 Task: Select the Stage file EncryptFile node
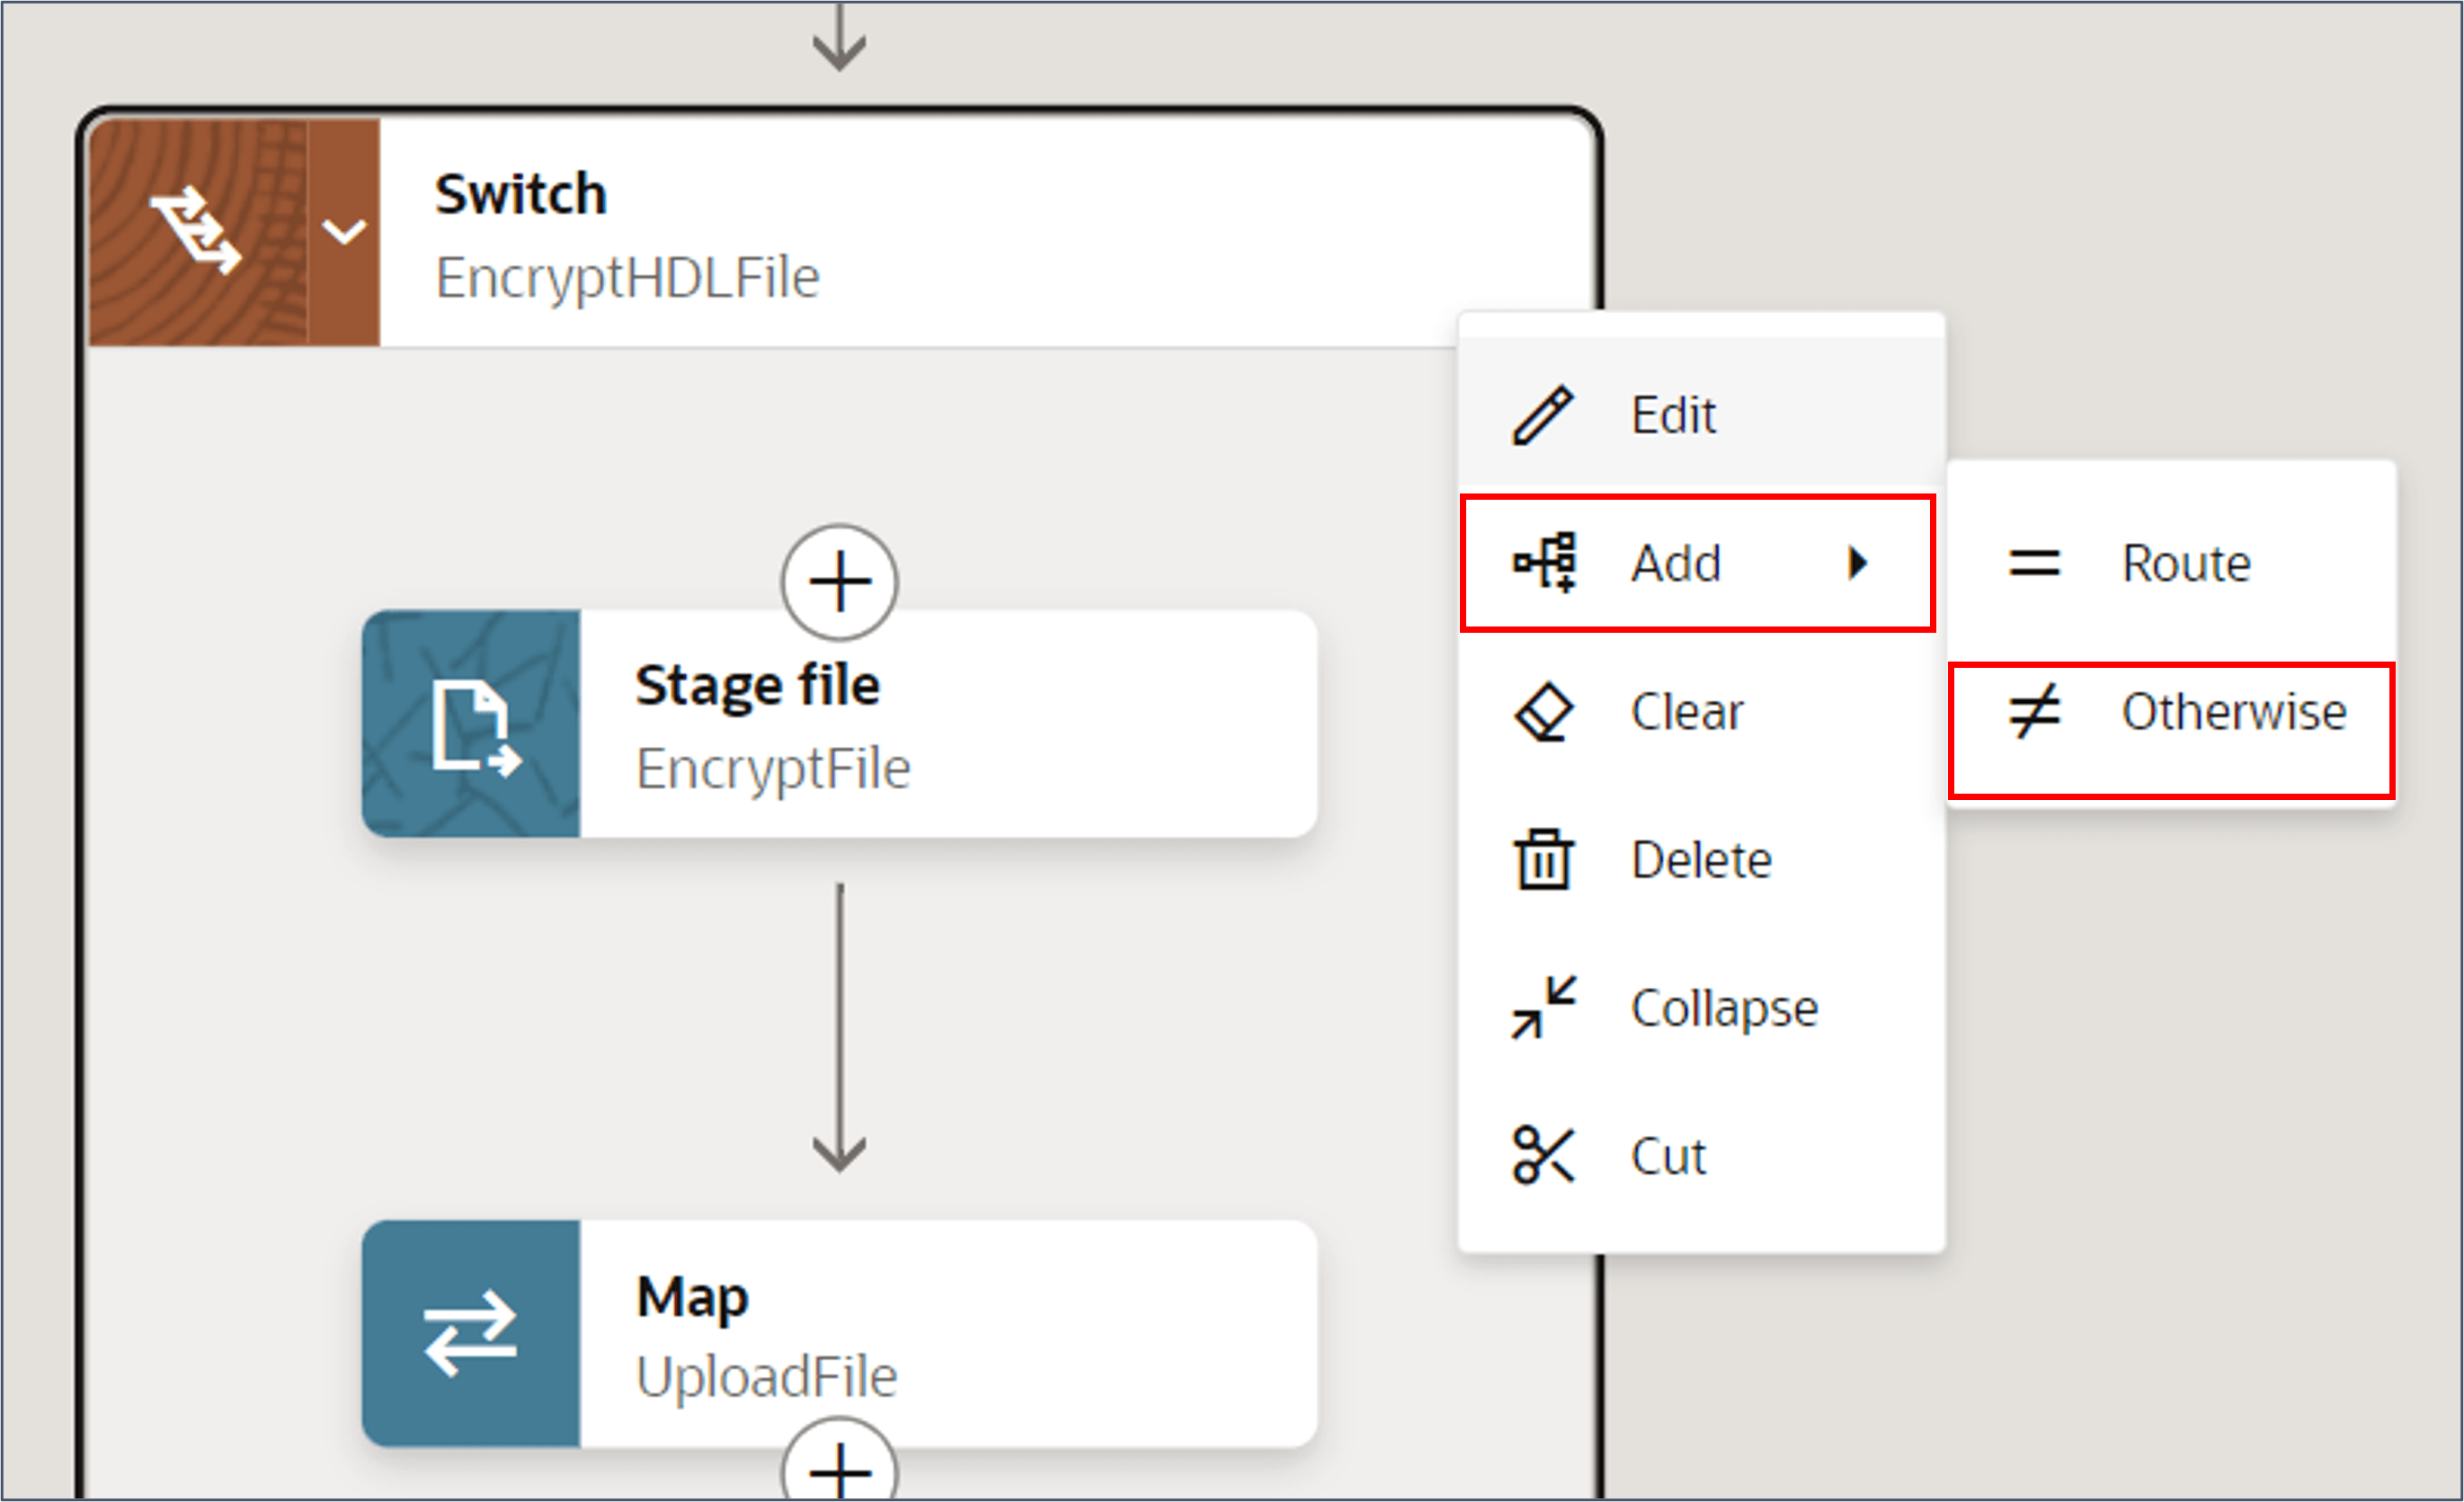[839, 724]
